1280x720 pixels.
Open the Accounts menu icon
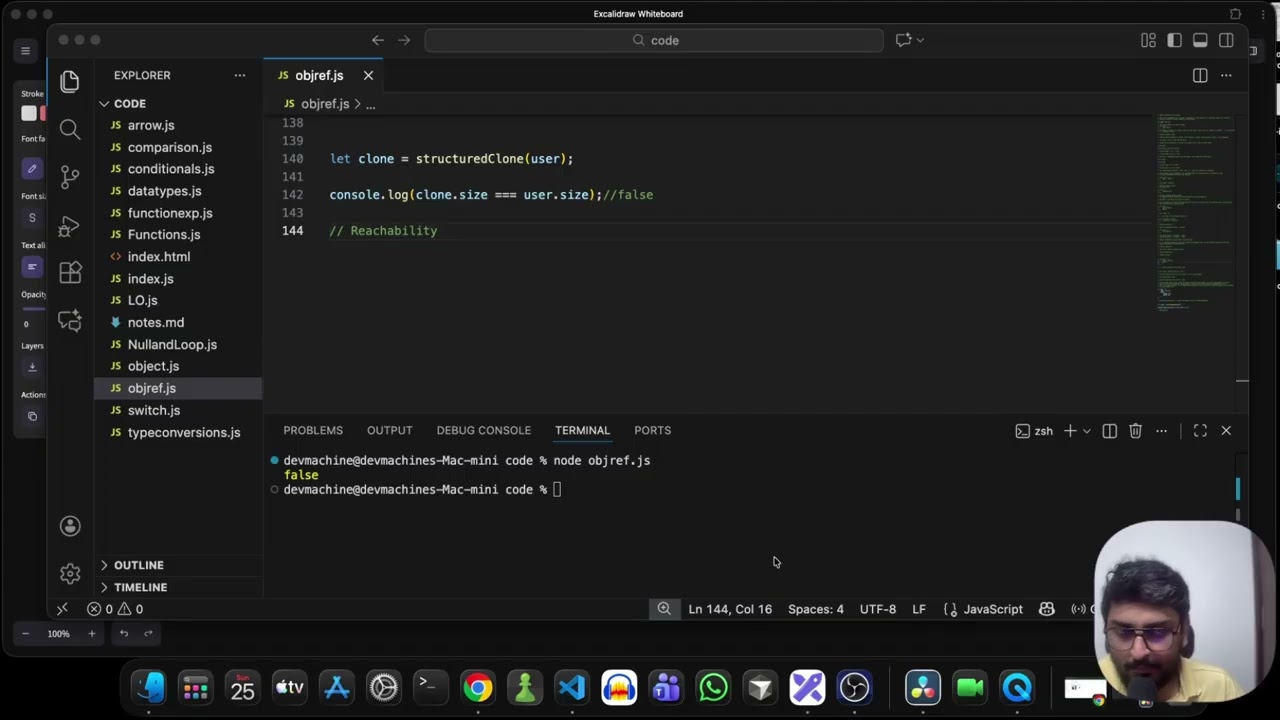pyautogui.click(x=69, y=526)
